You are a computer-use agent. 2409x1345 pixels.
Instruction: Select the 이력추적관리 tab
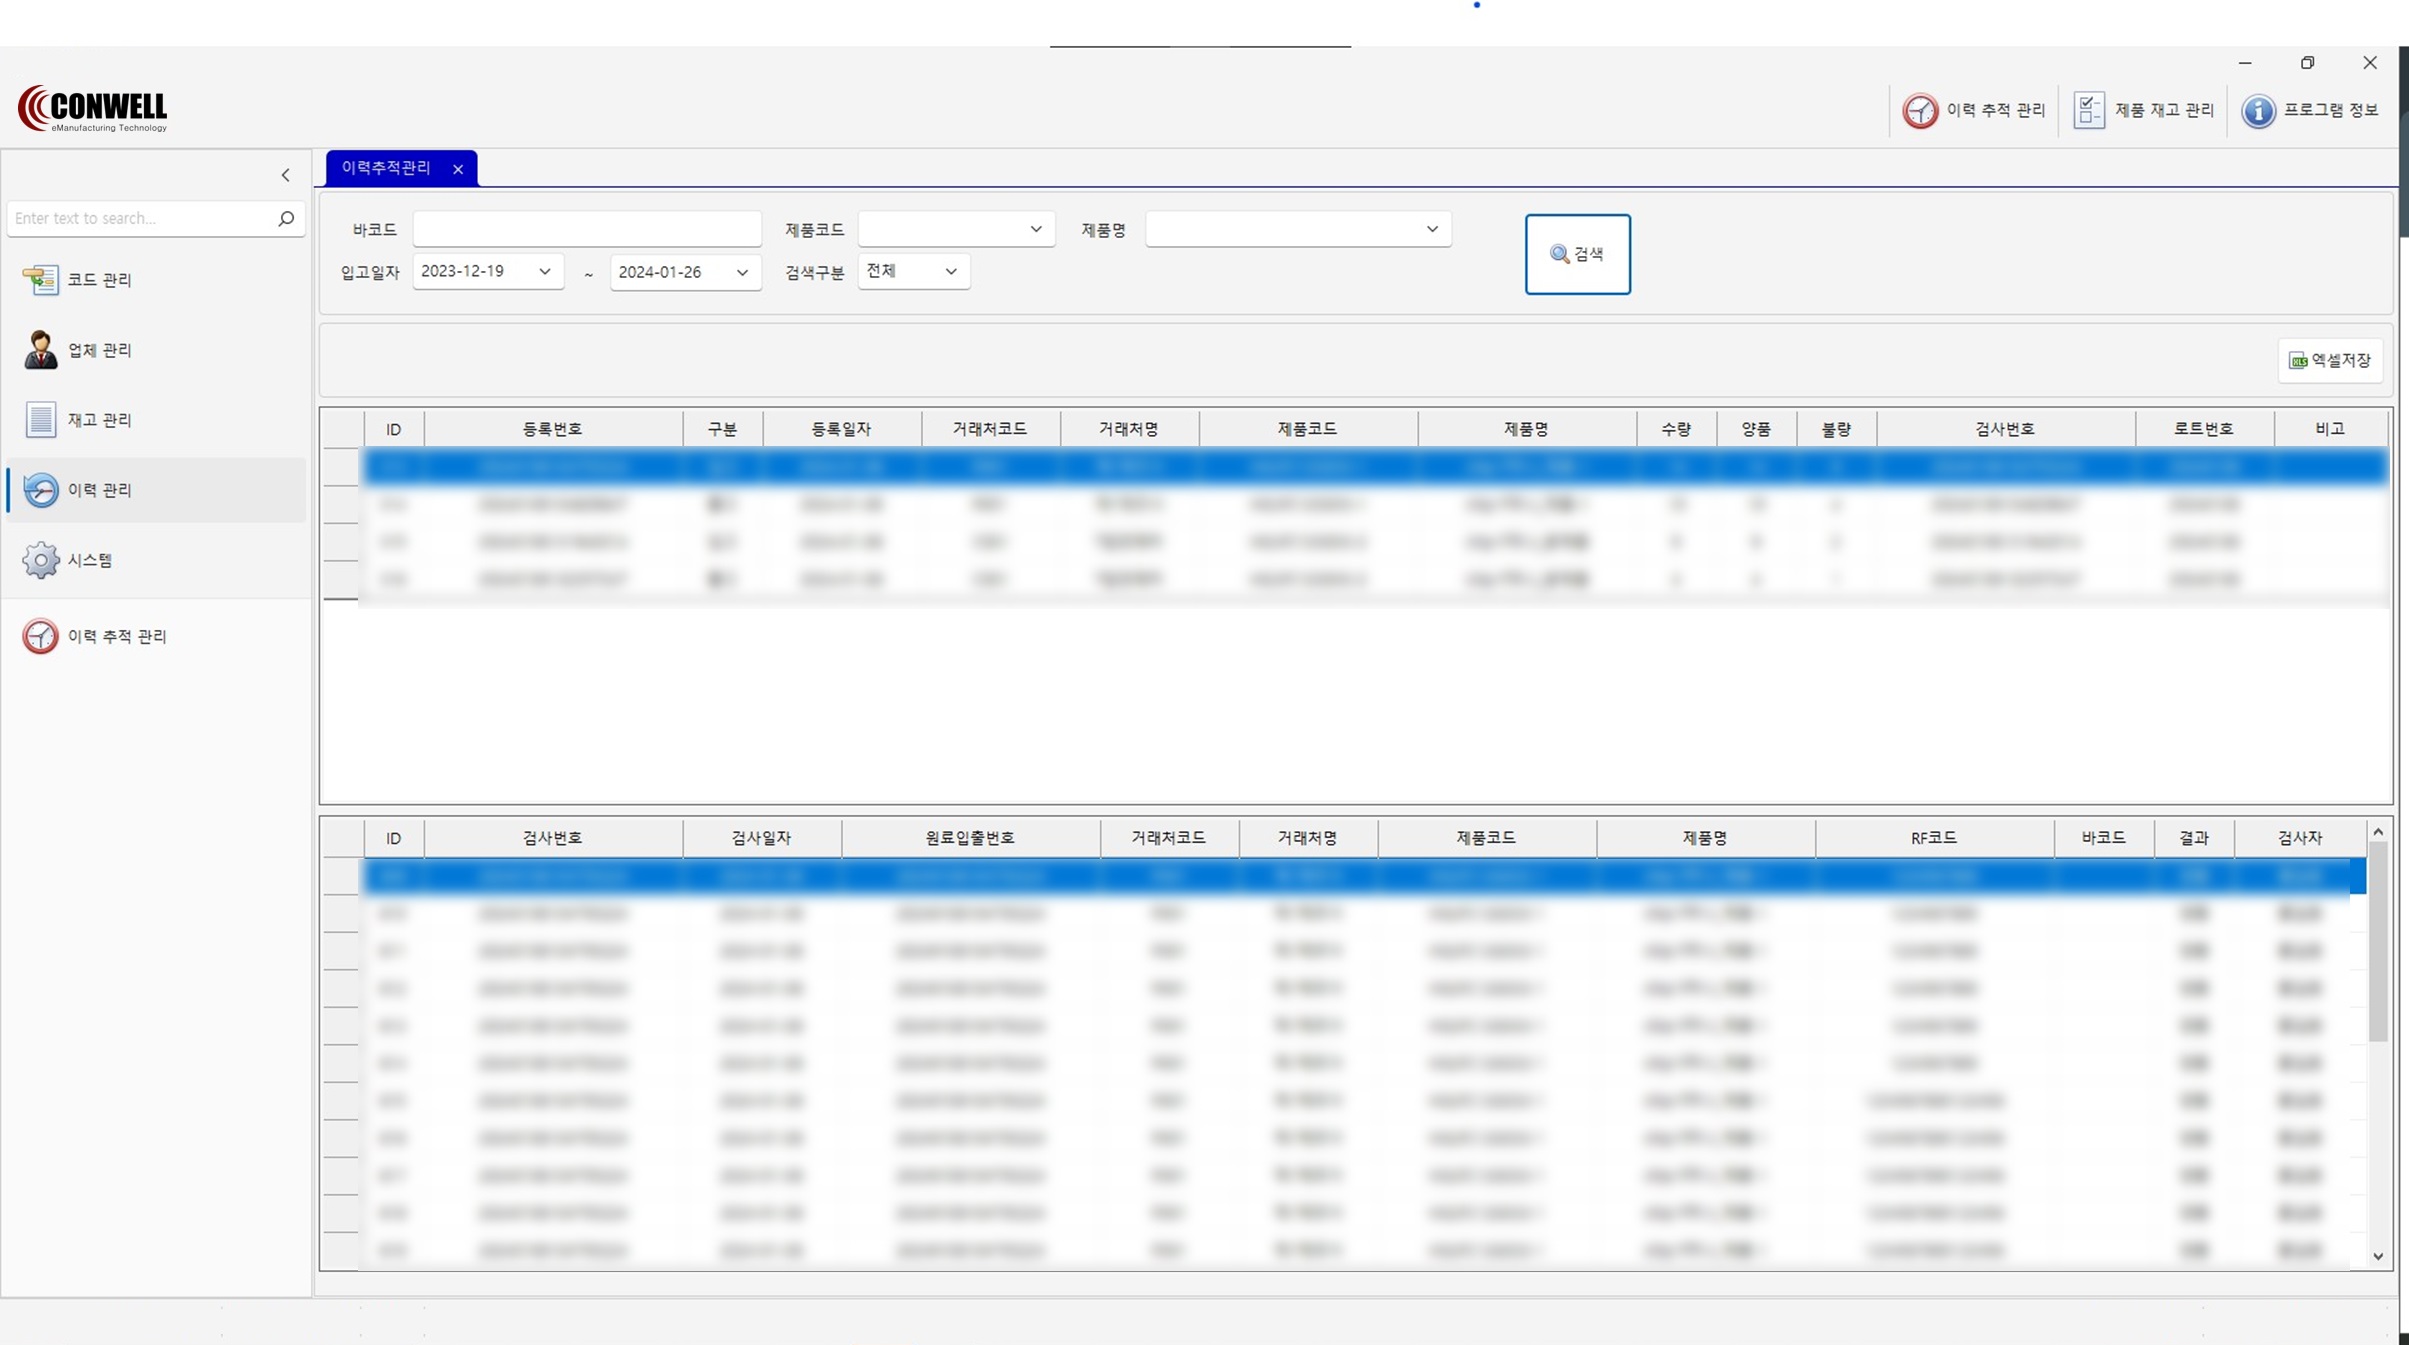(386, 168)
